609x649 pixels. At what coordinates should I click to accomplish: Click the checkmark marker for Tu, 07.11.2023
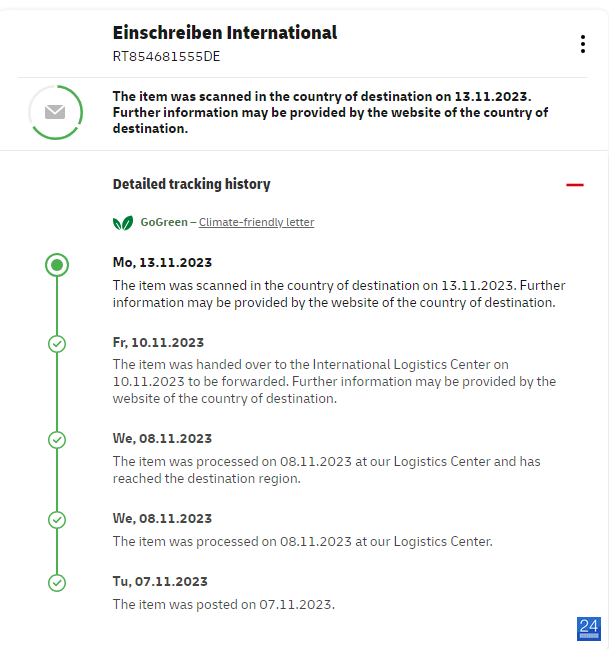(x=57, y=583)
